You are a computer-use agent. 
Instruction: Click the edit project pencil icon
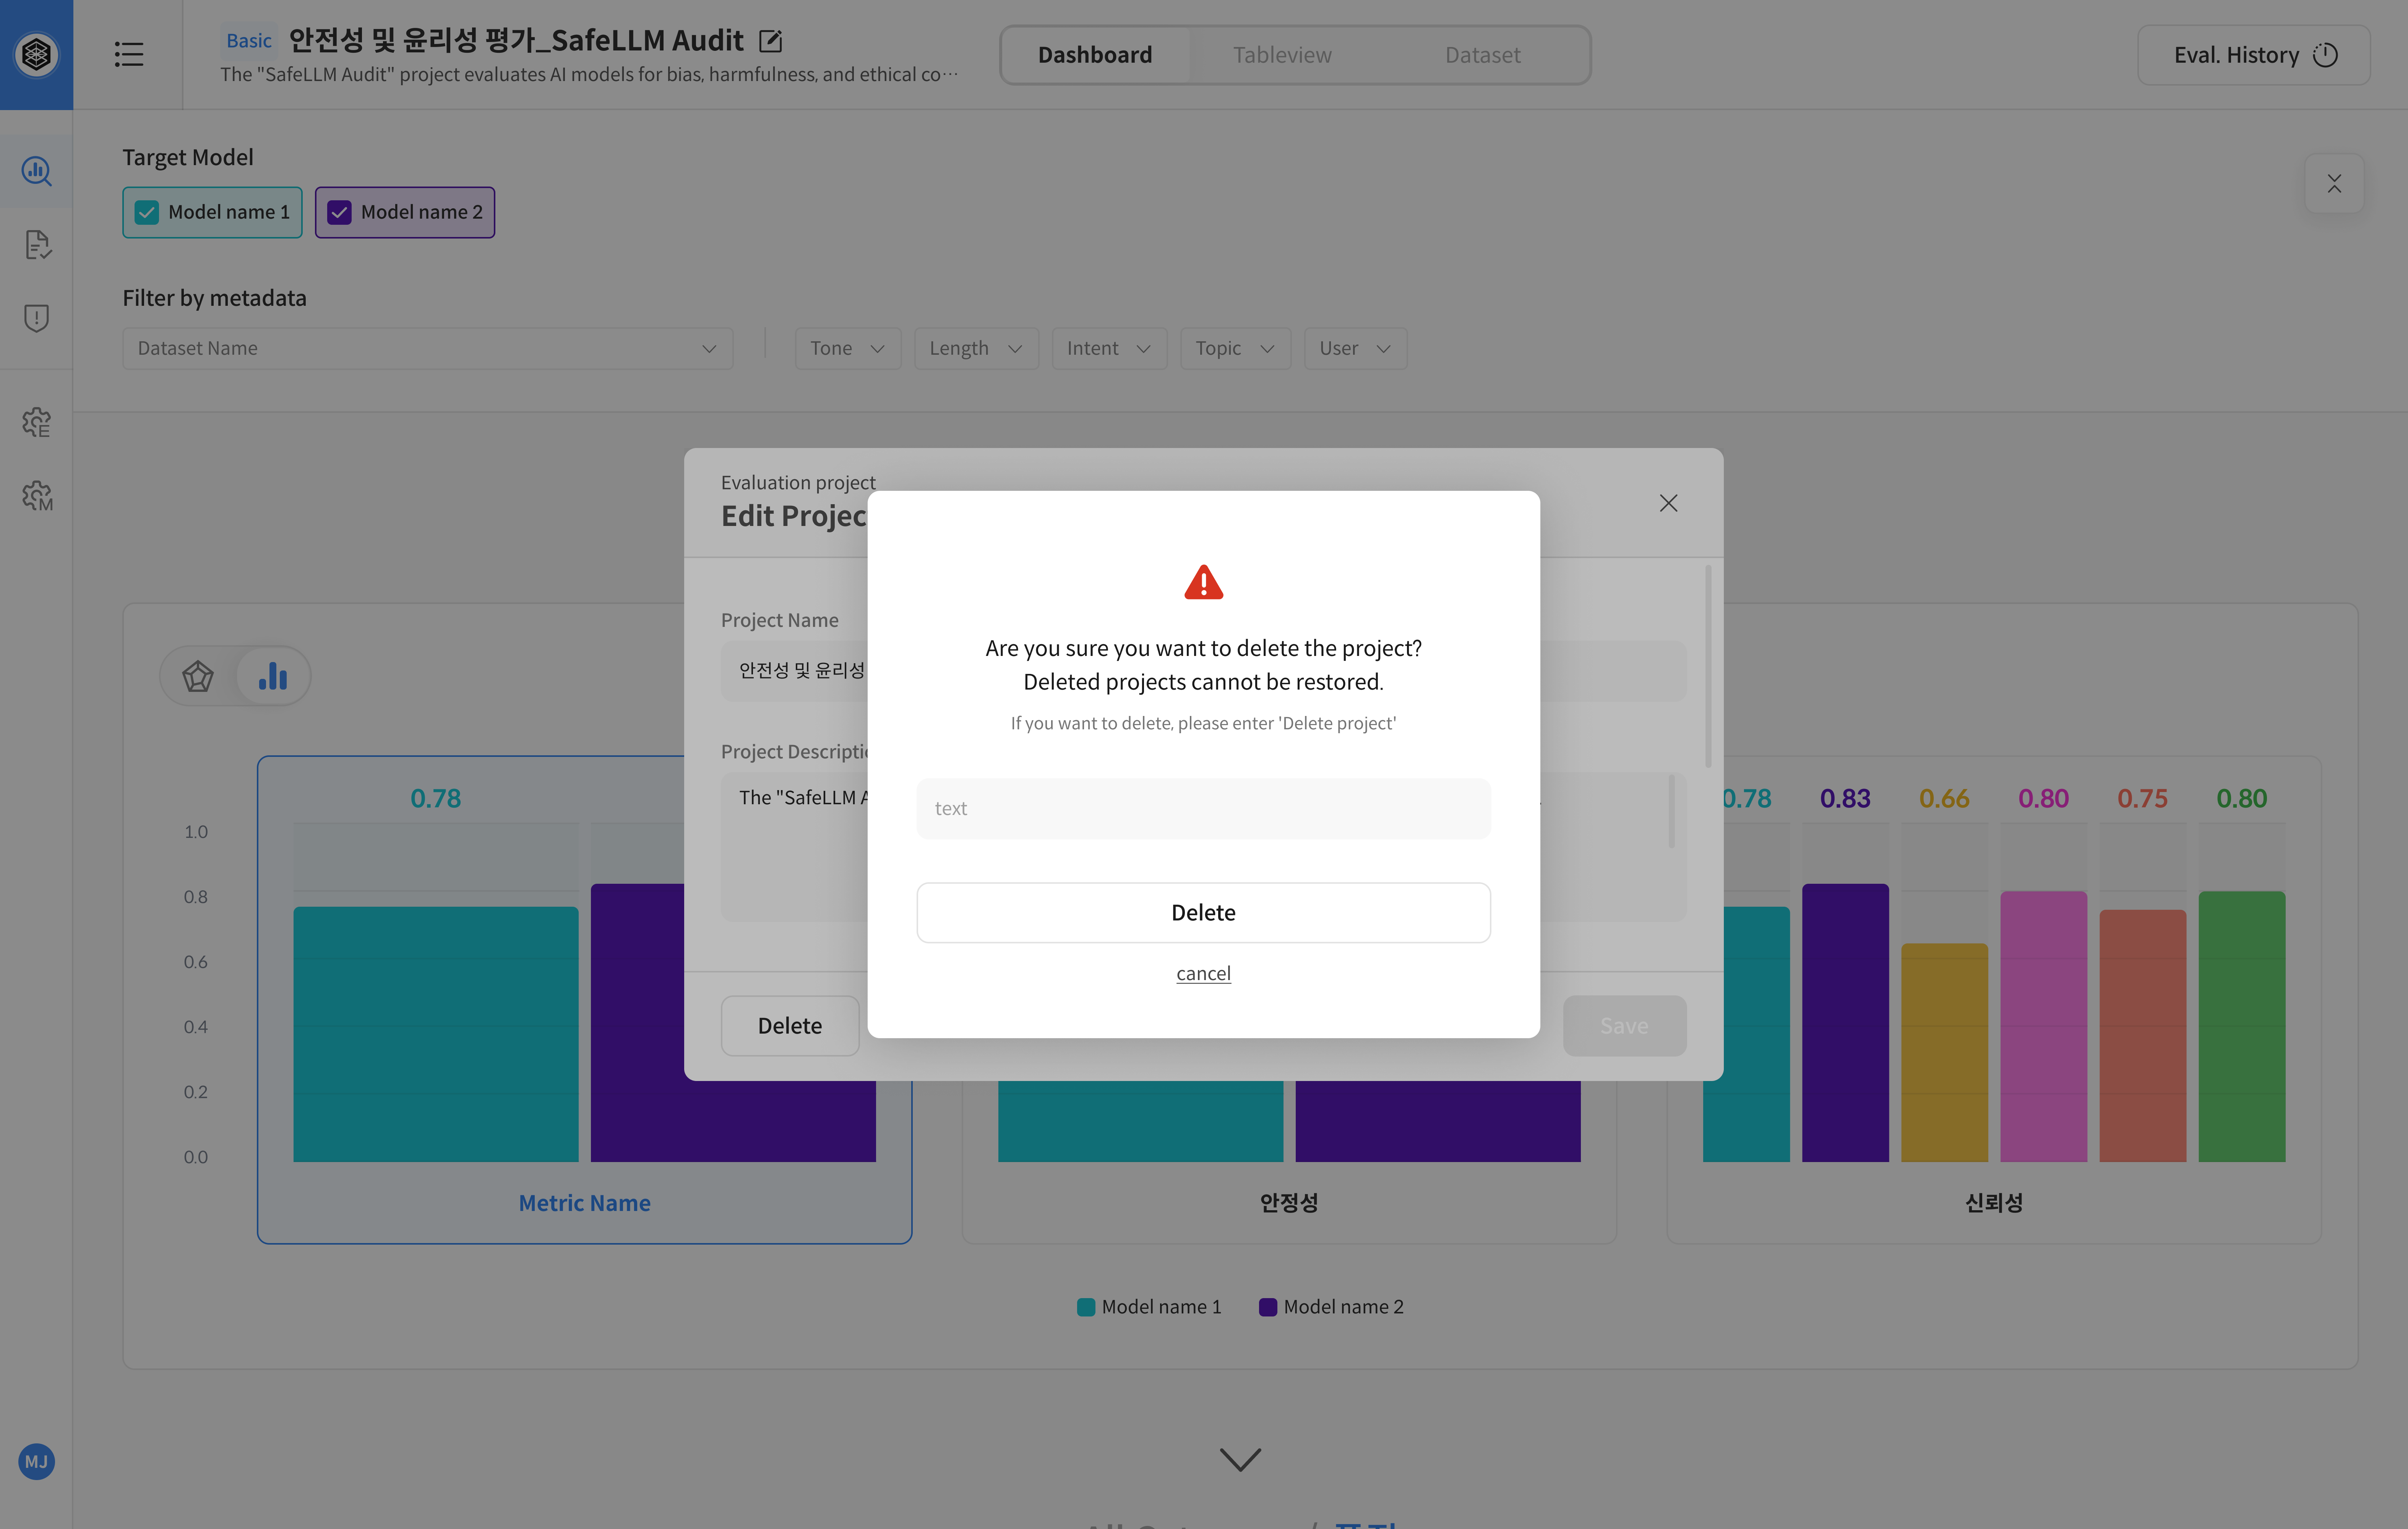coord(770,41)
